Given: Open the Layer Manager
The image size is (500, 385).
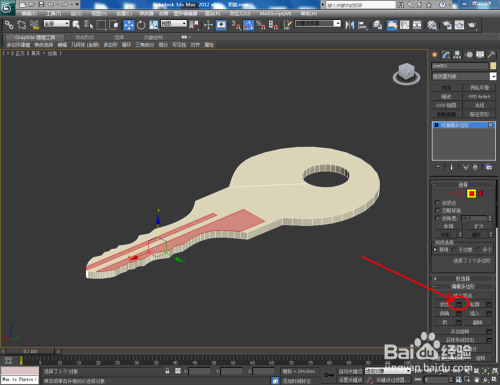Looking at the screenshot, I should pyautogui.click(x=377, y=25).
